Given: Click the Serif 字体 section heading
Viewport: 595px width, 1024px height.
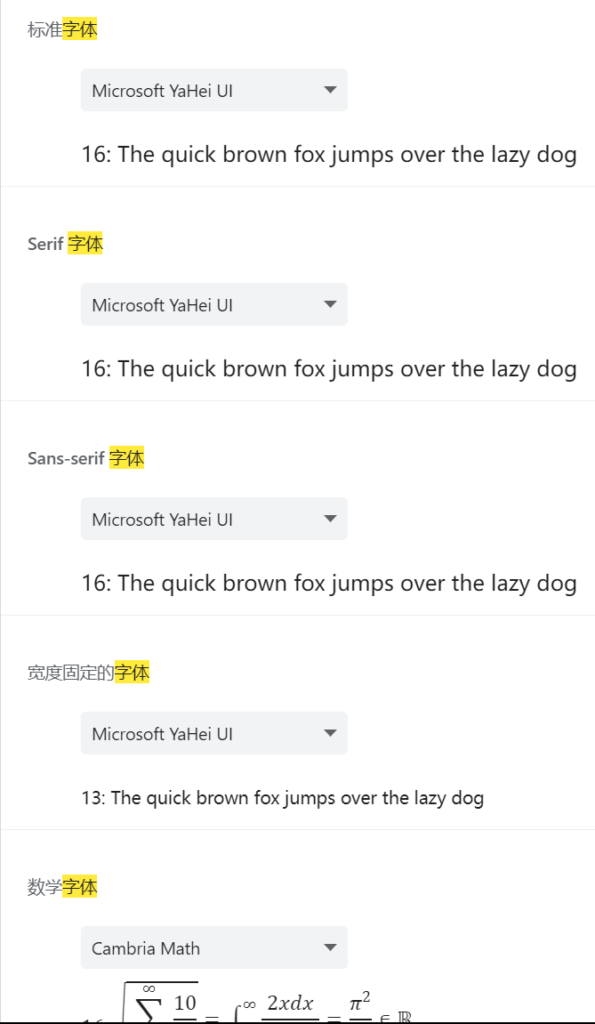Looking at the screenshot, I should coord(65,244).
